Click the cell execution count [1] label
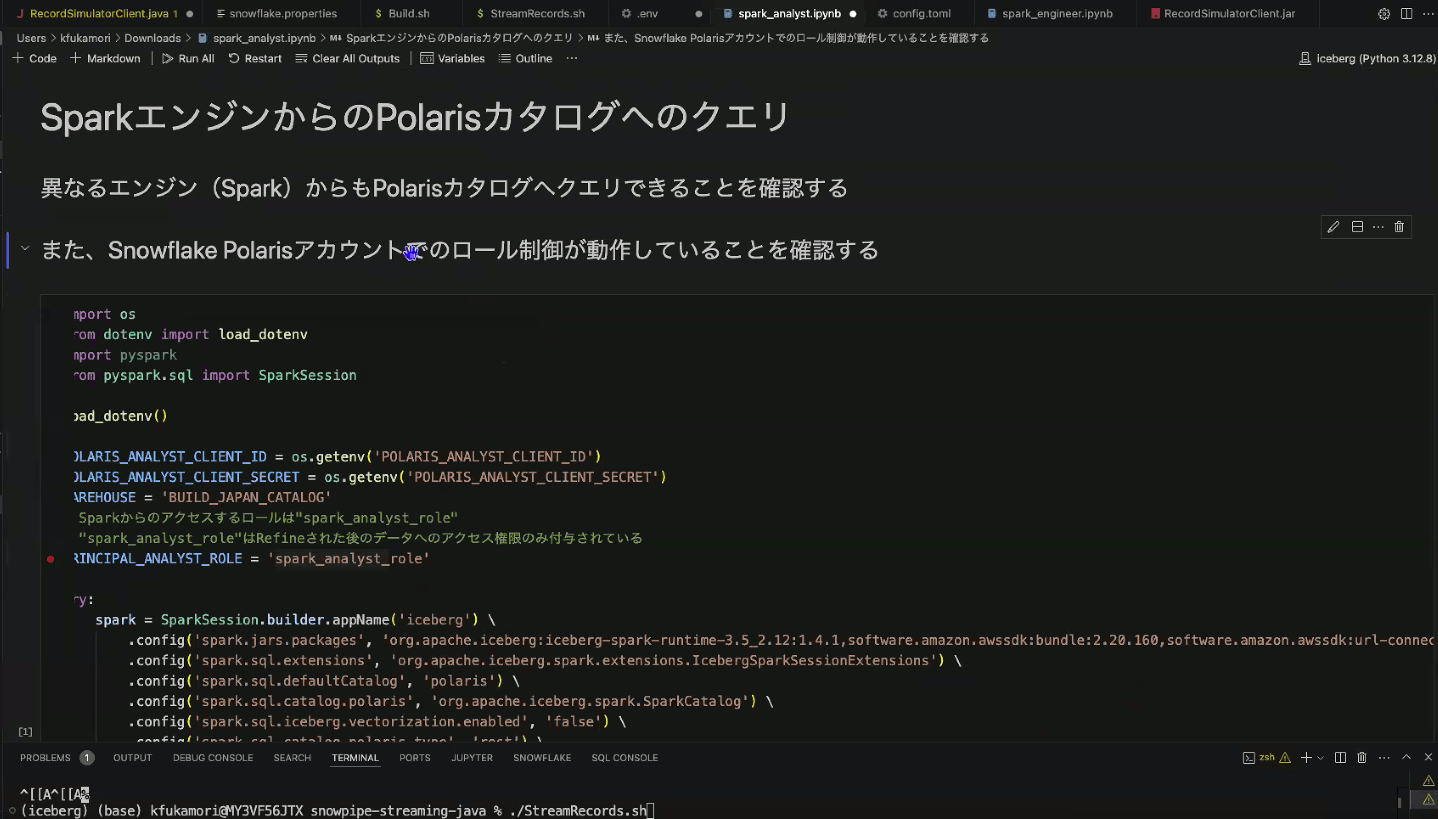Image resolution: width=1438 pixels, height=819 pixels. [x=26, y=732]
